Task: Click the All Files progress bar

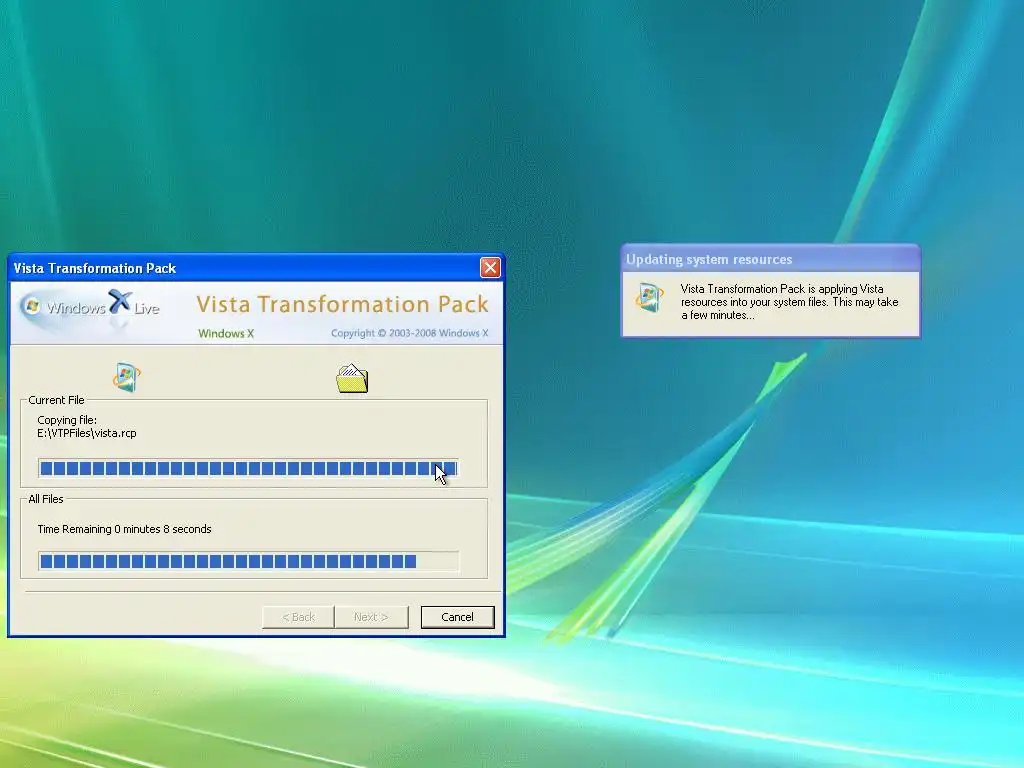Action: pyautogui.click(x=248, y=561)
